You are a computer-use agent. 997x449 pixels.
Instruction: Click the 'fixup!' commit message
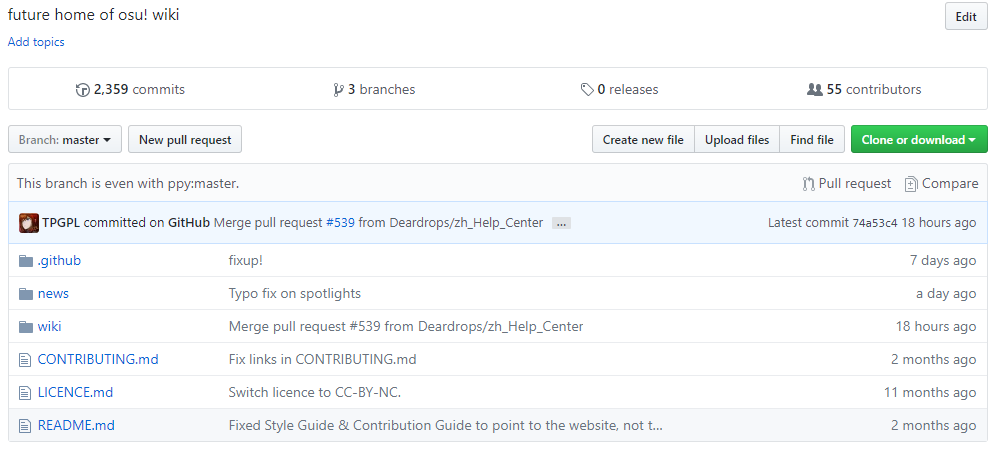(x=245, y=261)
